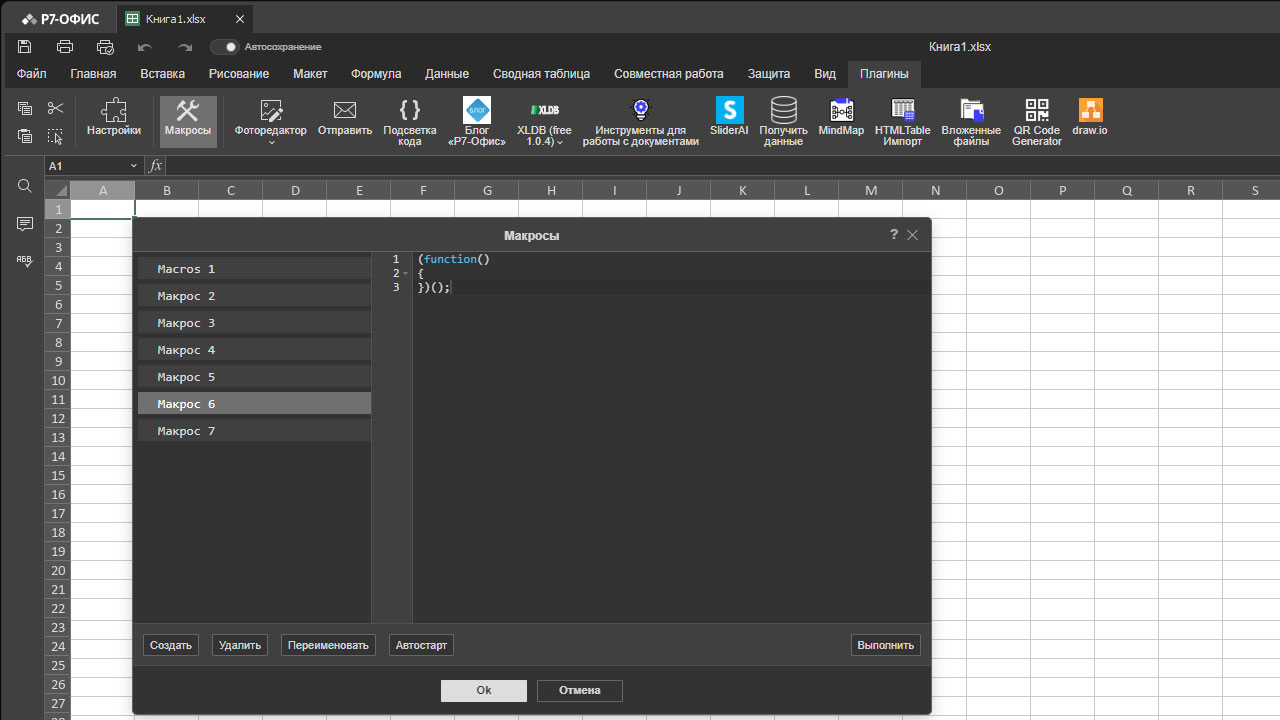This screenshot has height=720, width=1280.
Task: Select Макрос 3 in the macro list
Action: pos(254,323)
